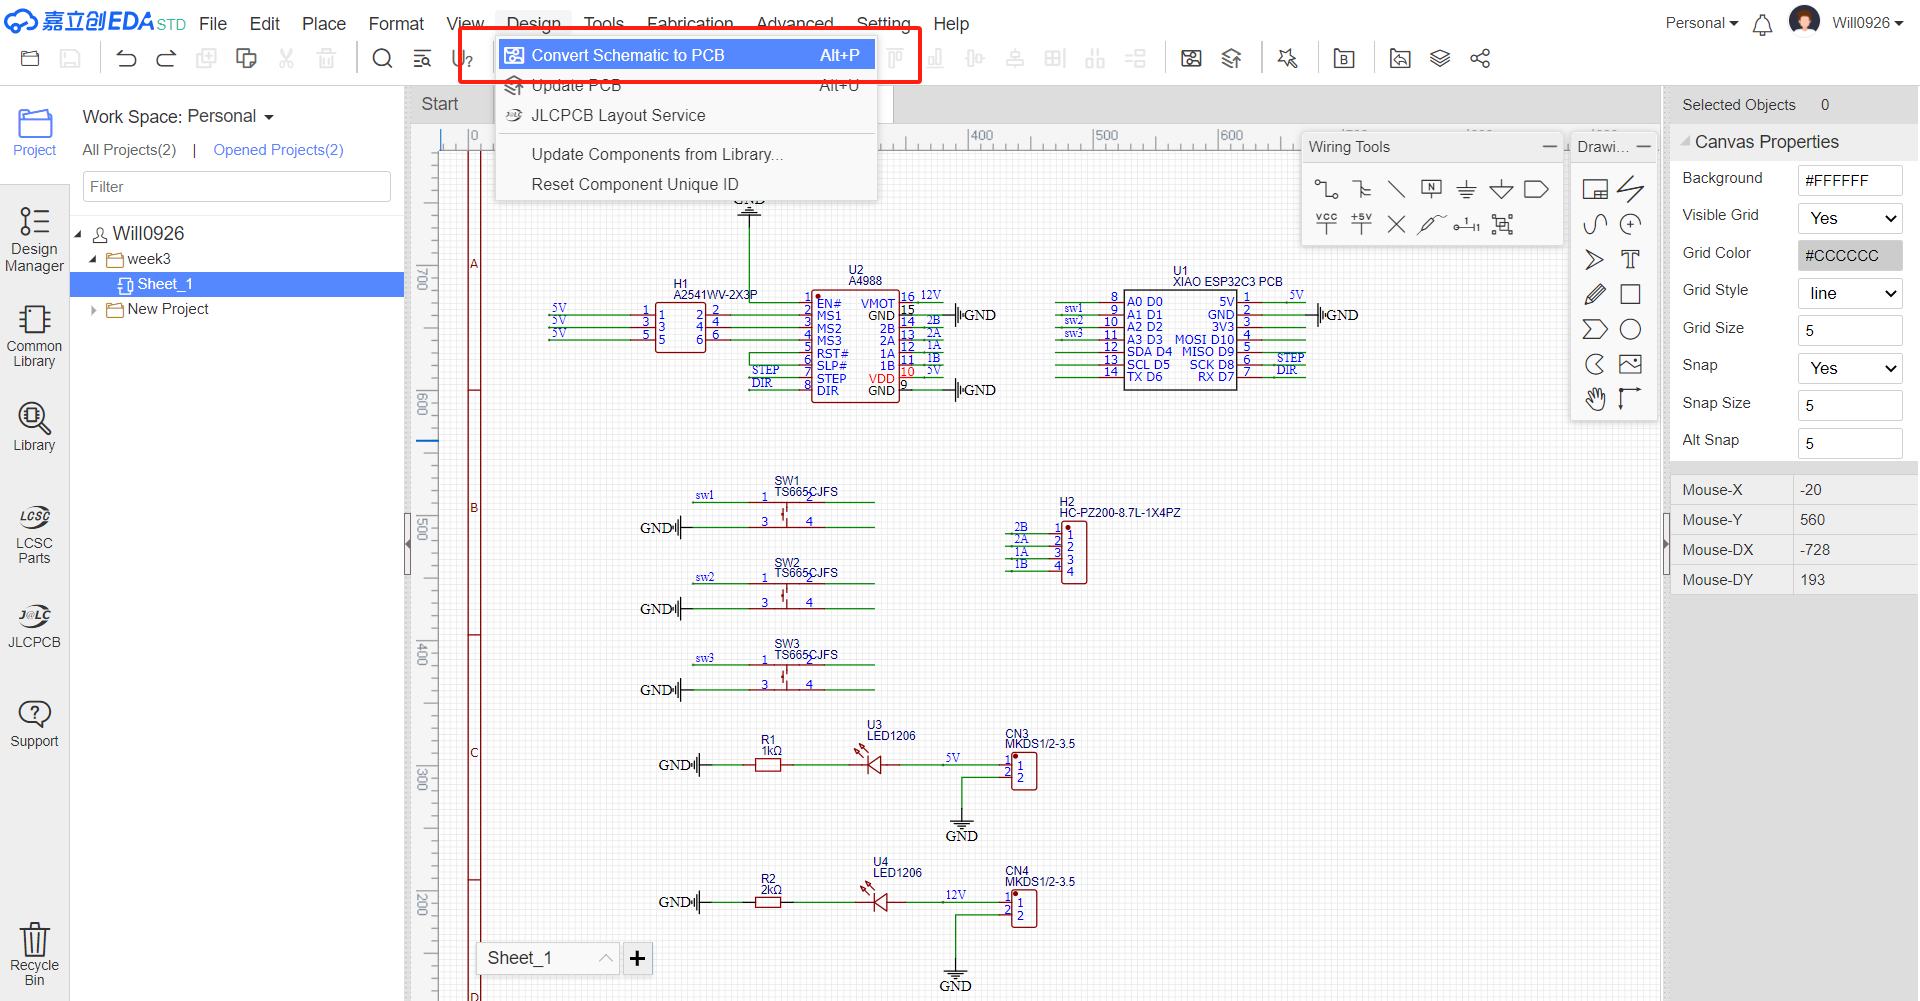Minimize the Wiring Tools panel
The height and width of the screenshot is (1001, 1920).
coord(1549,147)
